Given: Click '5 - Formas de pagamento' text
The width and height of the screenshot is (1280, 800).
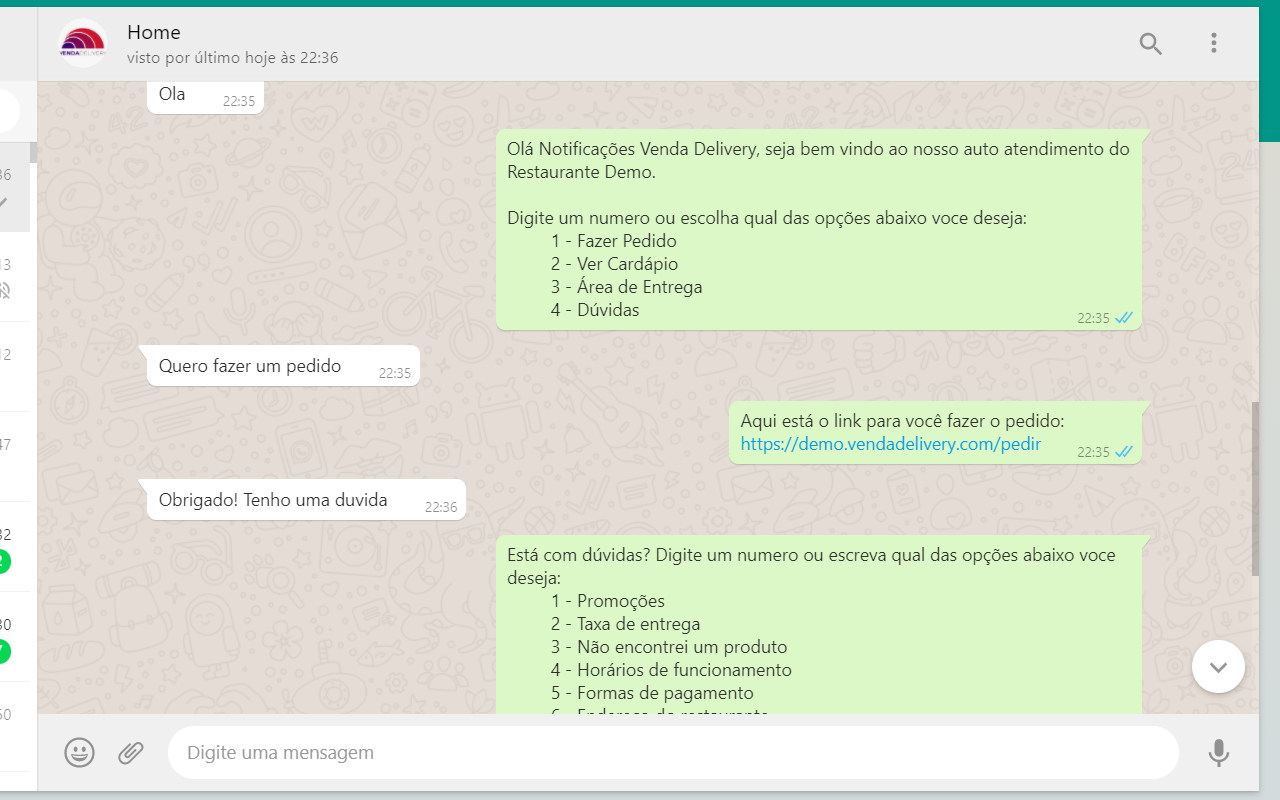Looking at the screenshot, I should coord(652,693).
